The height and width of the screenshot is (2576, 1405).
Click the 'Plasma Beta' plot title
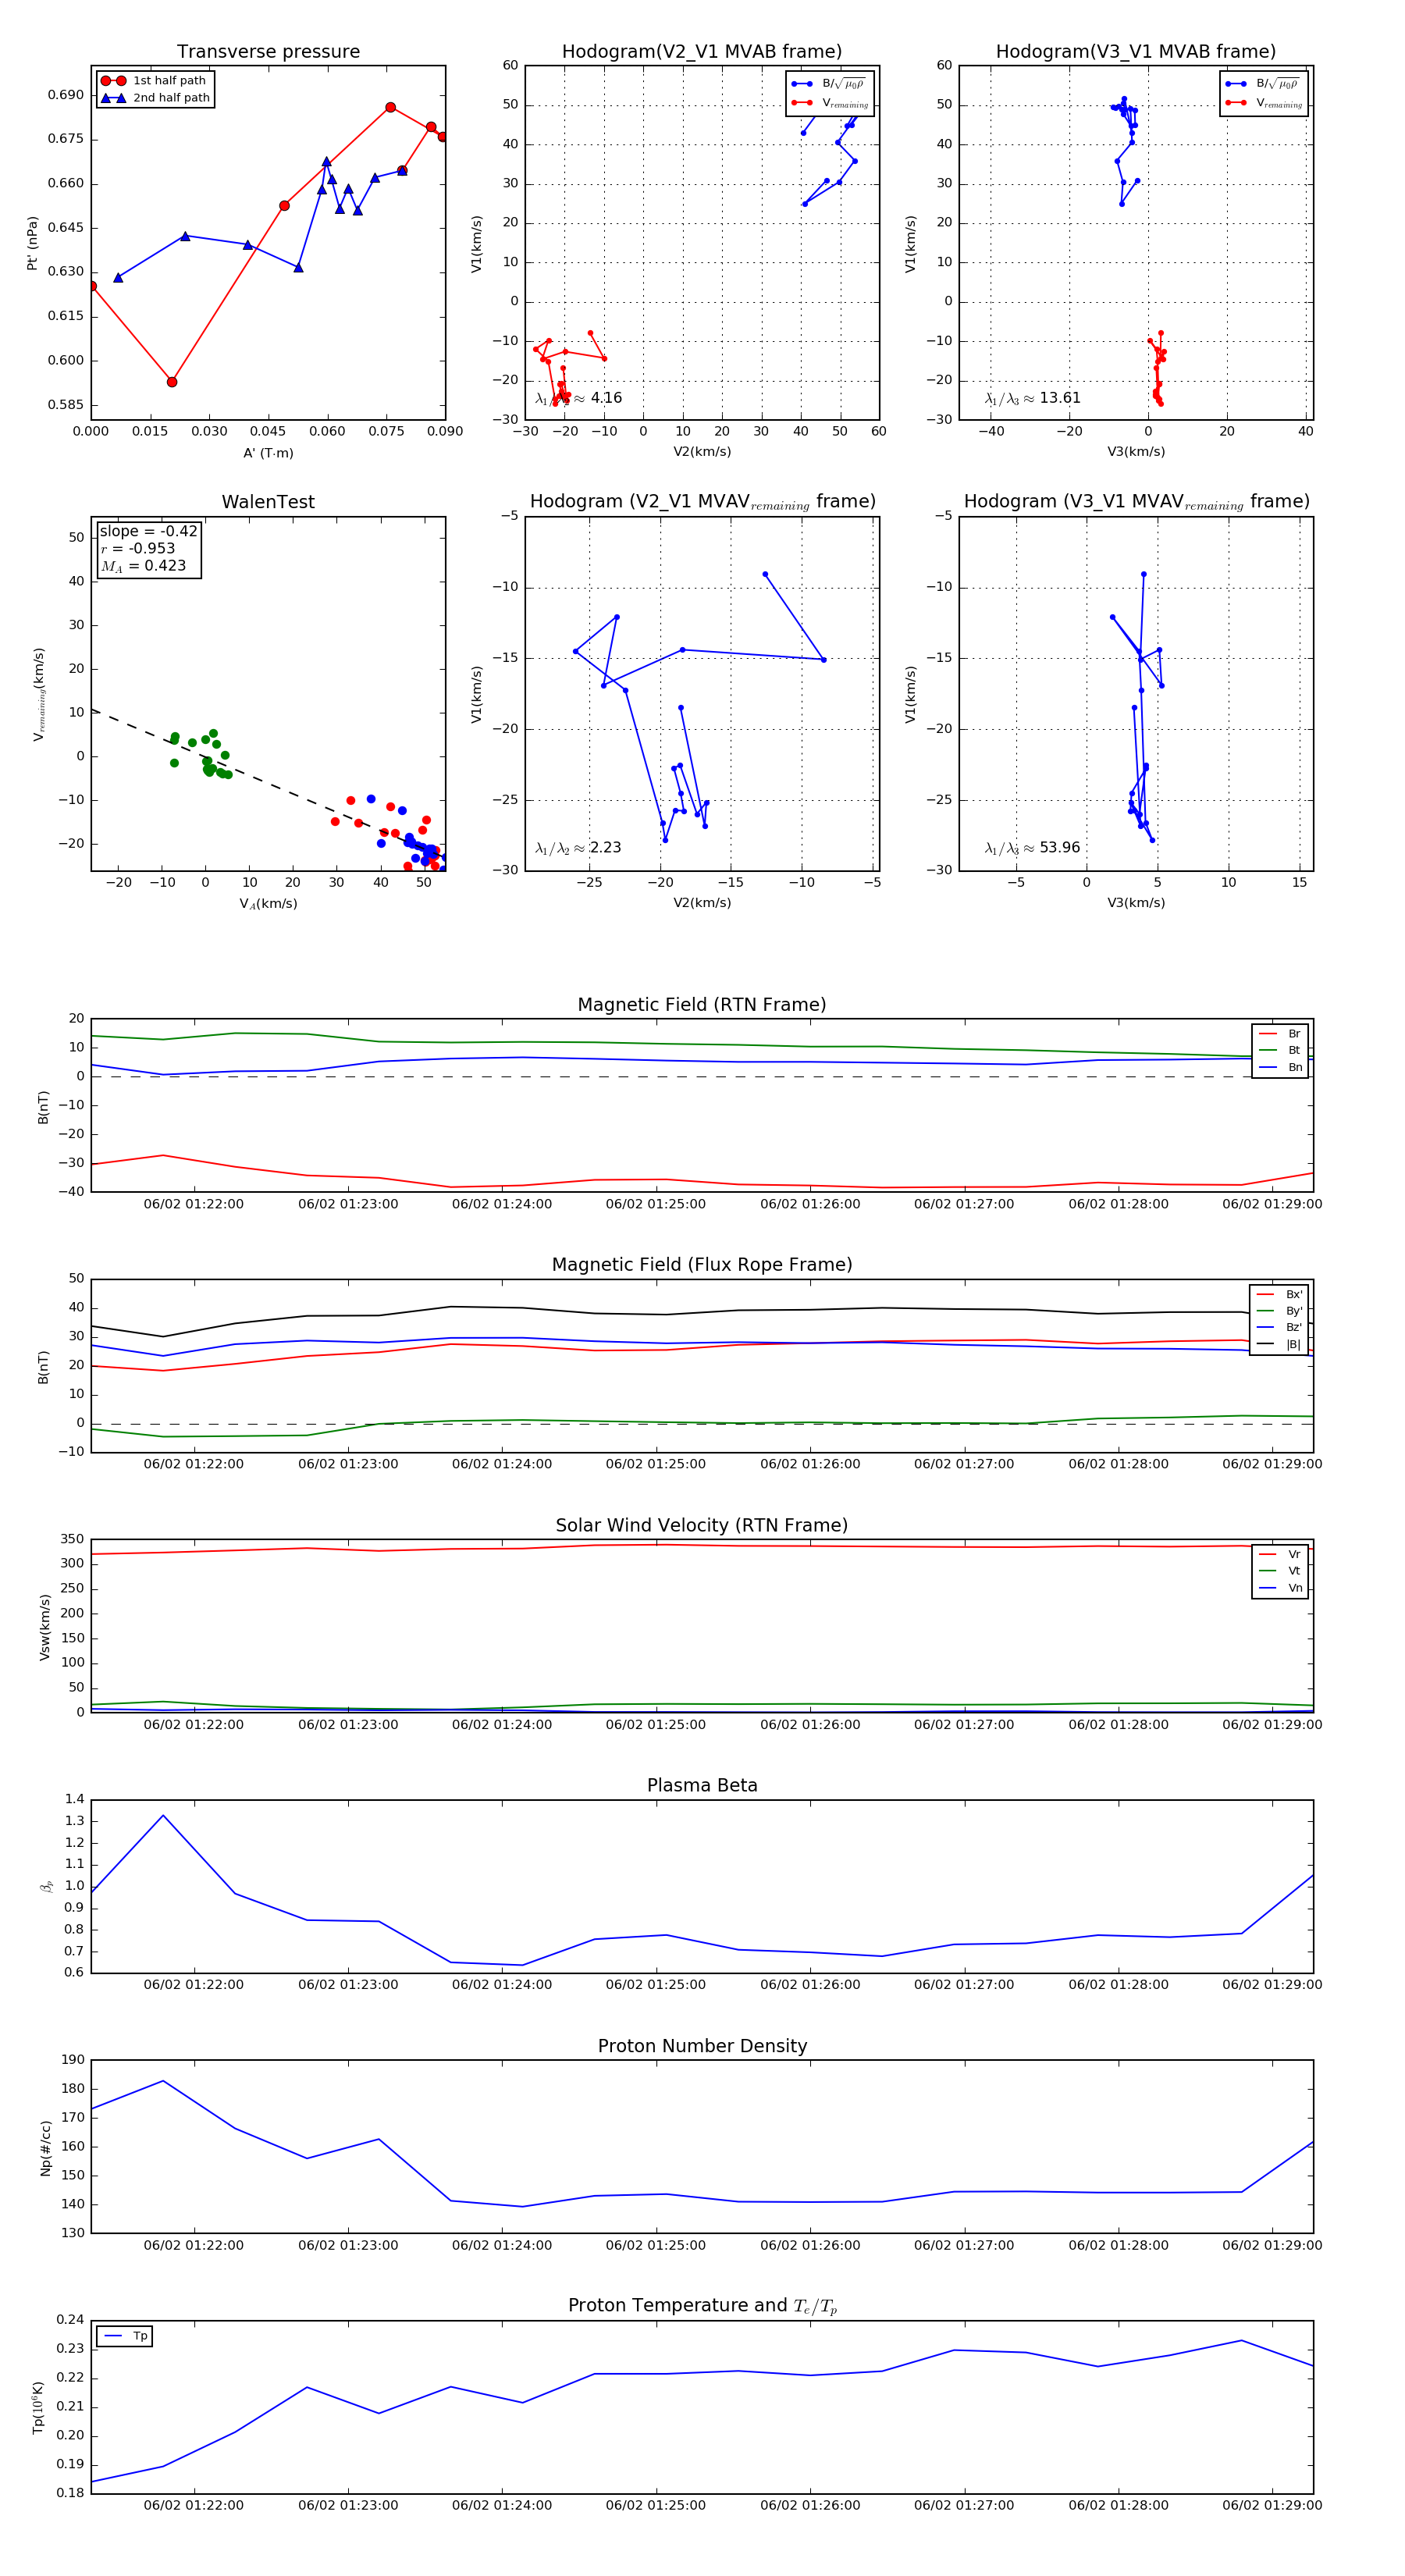coord(702,1785)
